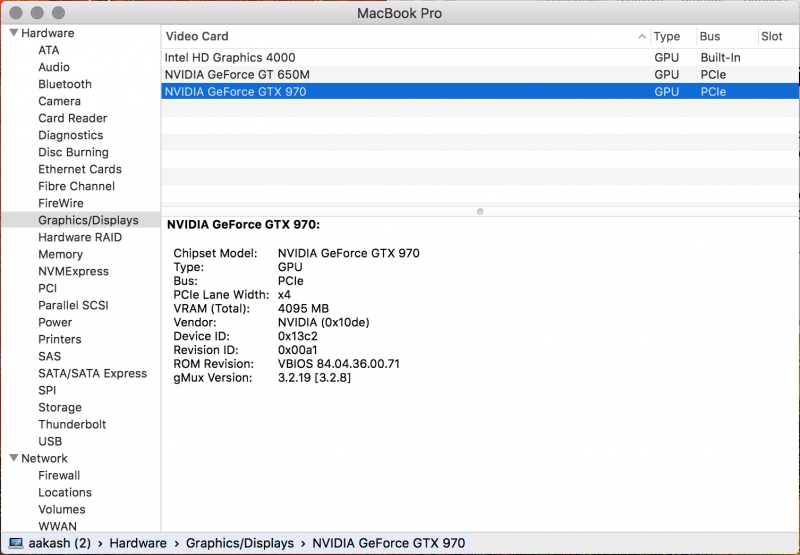800x555 pixels.
Task: Open the Card Reader category
Action: click(72, 118)
